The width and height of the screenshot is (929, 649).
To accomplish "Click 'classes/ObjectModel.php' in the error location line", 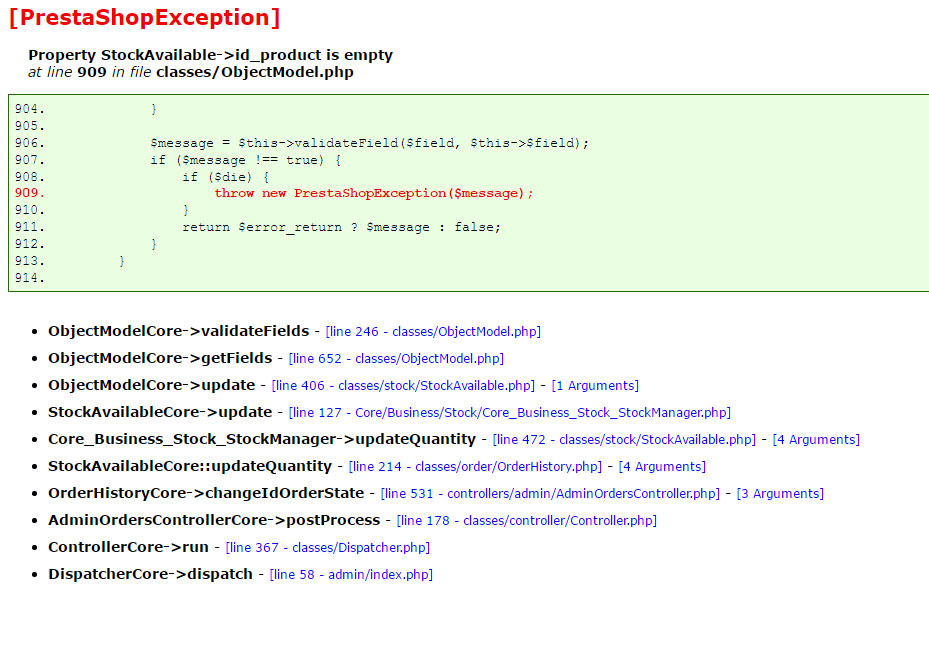I will (255, 72).
